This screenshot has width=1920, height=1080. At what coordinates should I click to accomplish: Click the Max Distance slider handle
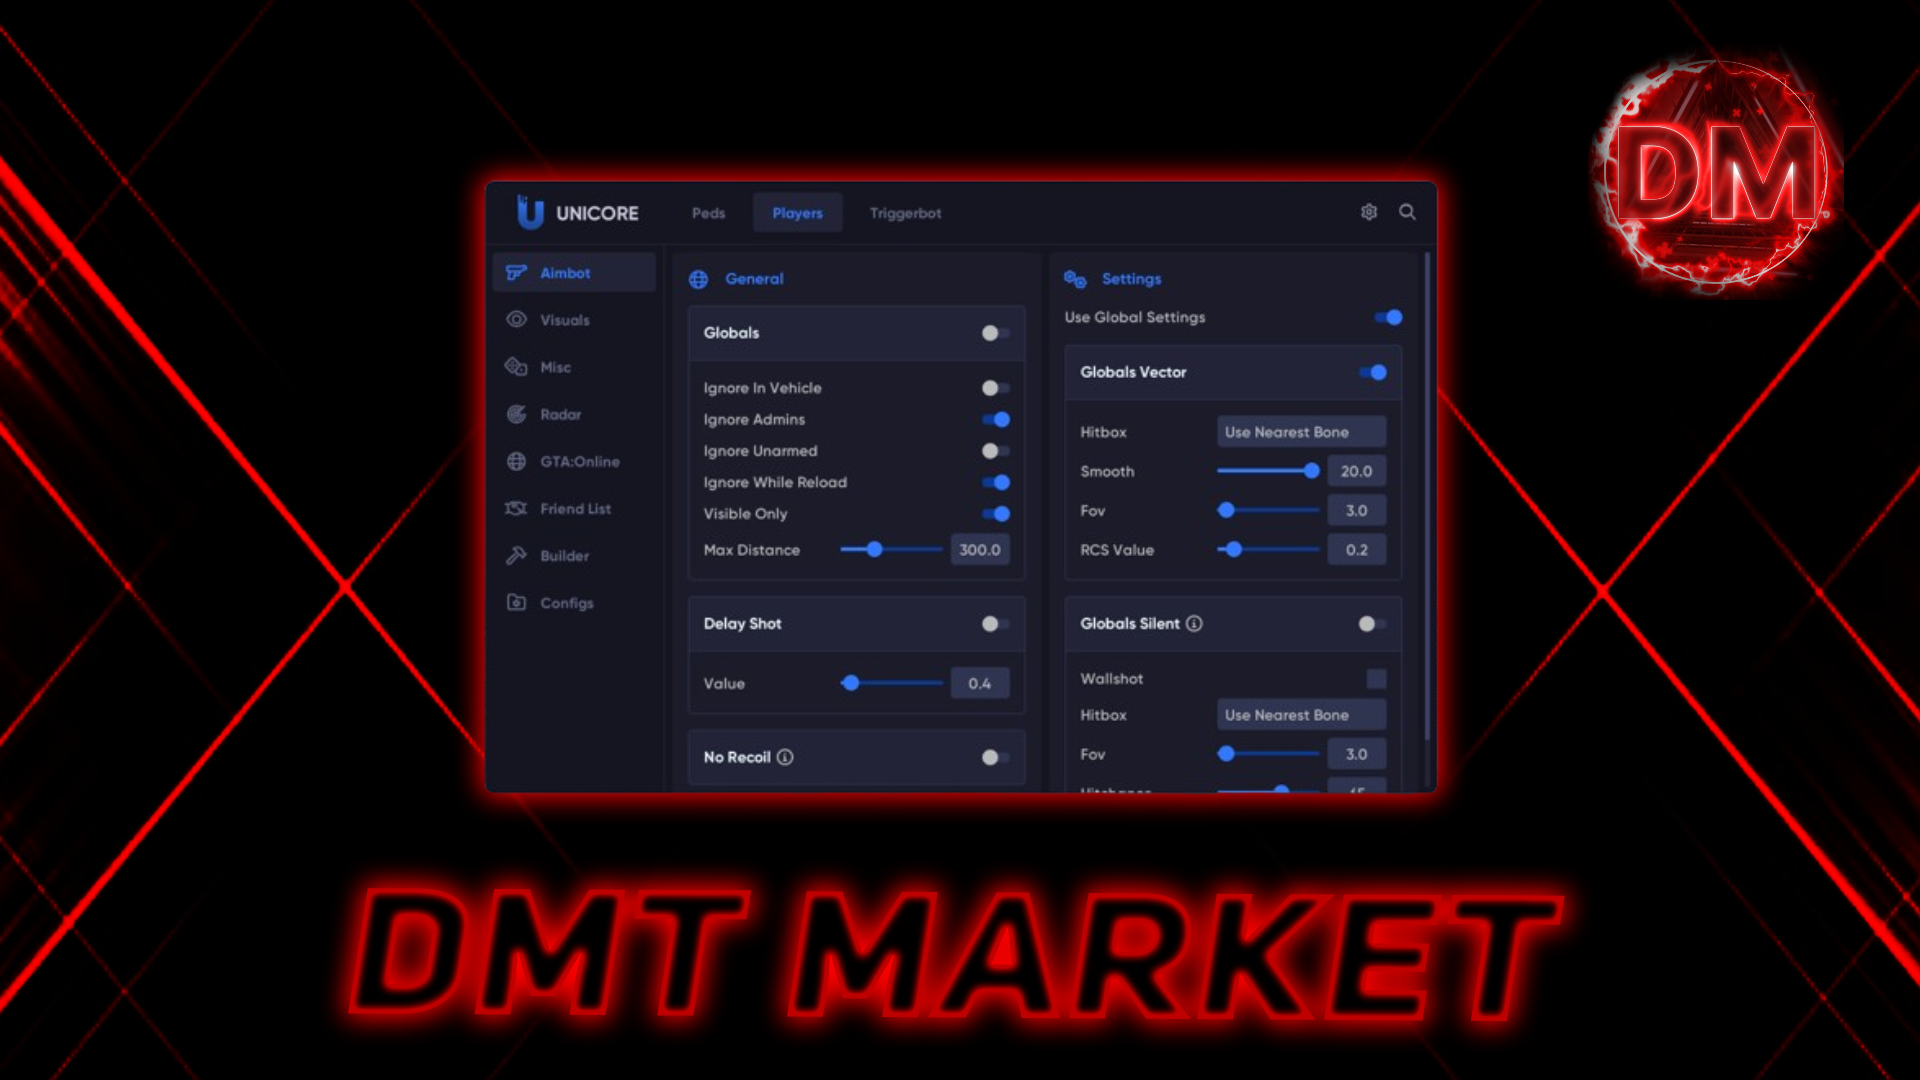875,550
